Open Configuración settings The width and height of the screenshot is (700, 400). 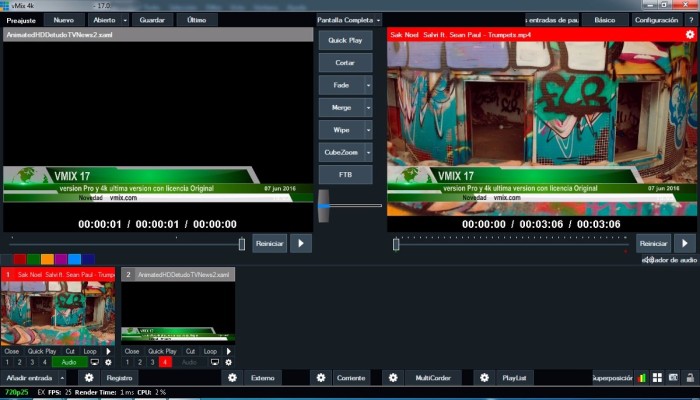point(656,20)
